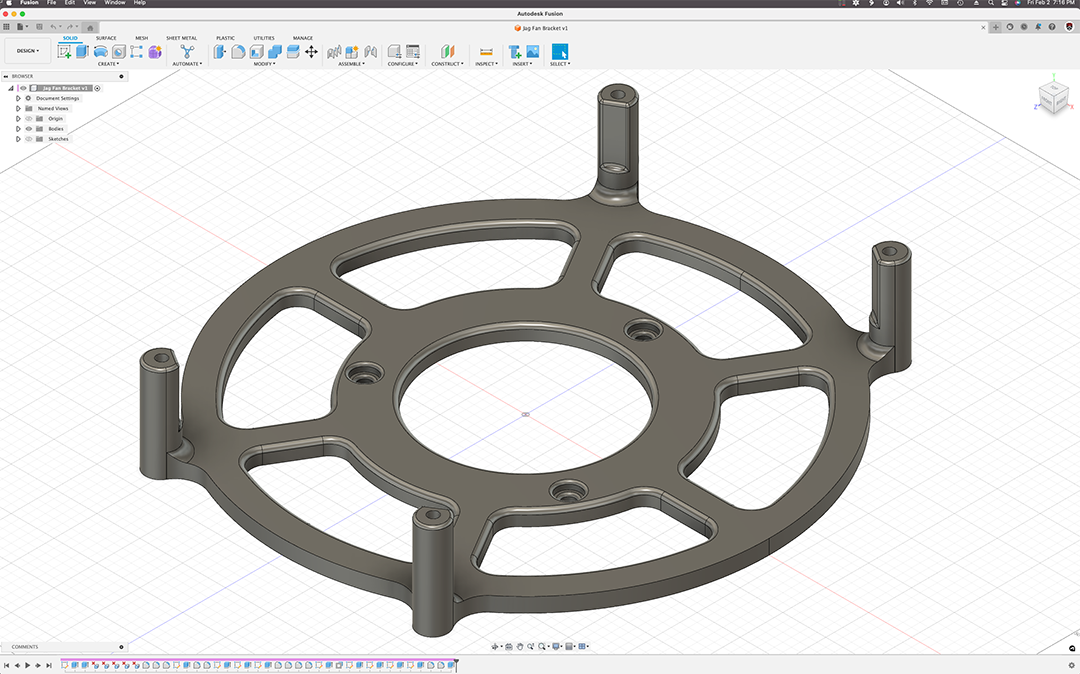Open the Construct dropdown menu
Image resolution: width=1080 pixels, height=674 pixels.
[x=447, y=64]
